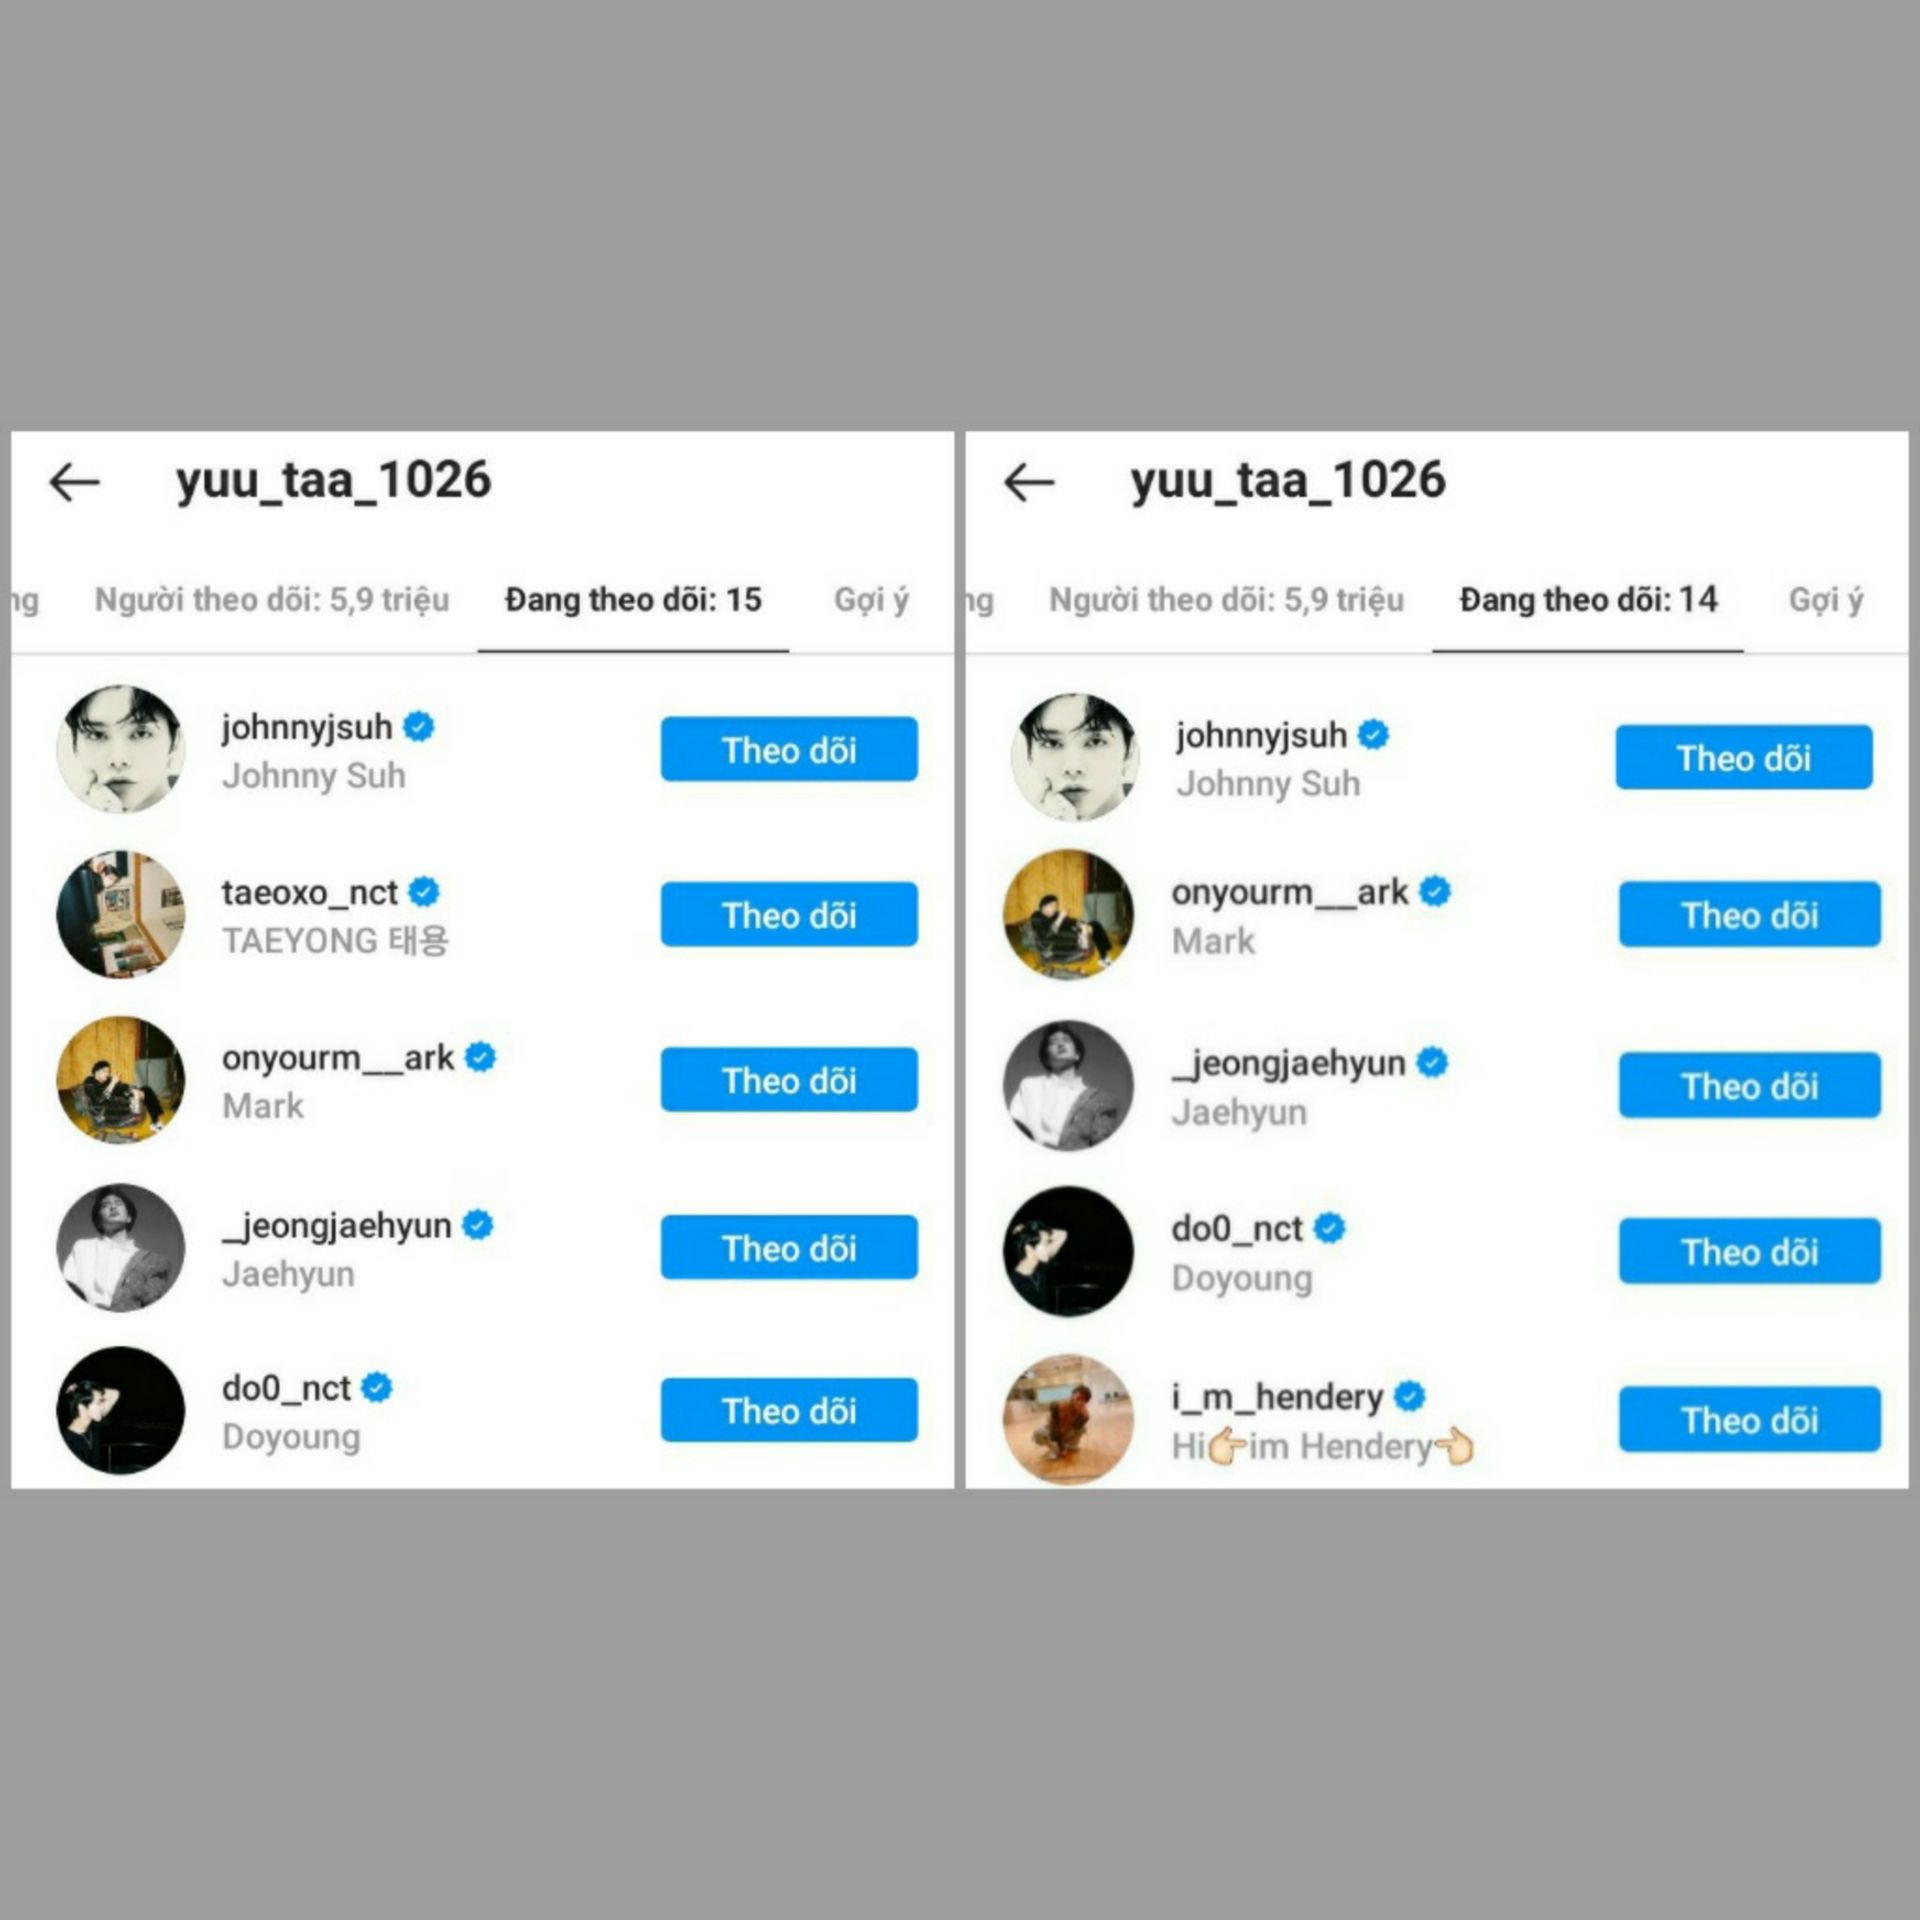Go back using left panel arrow icon
Image resolution: width=1920 pixels, height=1920 pixels.
[75, 482]
